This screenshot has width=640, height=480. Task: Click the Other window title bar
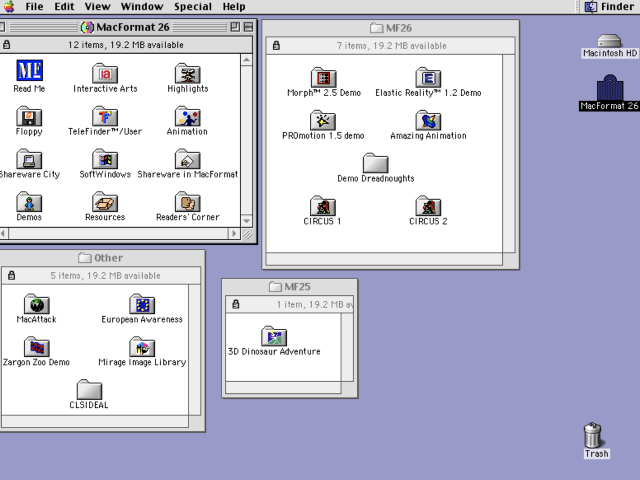[100, 258]
